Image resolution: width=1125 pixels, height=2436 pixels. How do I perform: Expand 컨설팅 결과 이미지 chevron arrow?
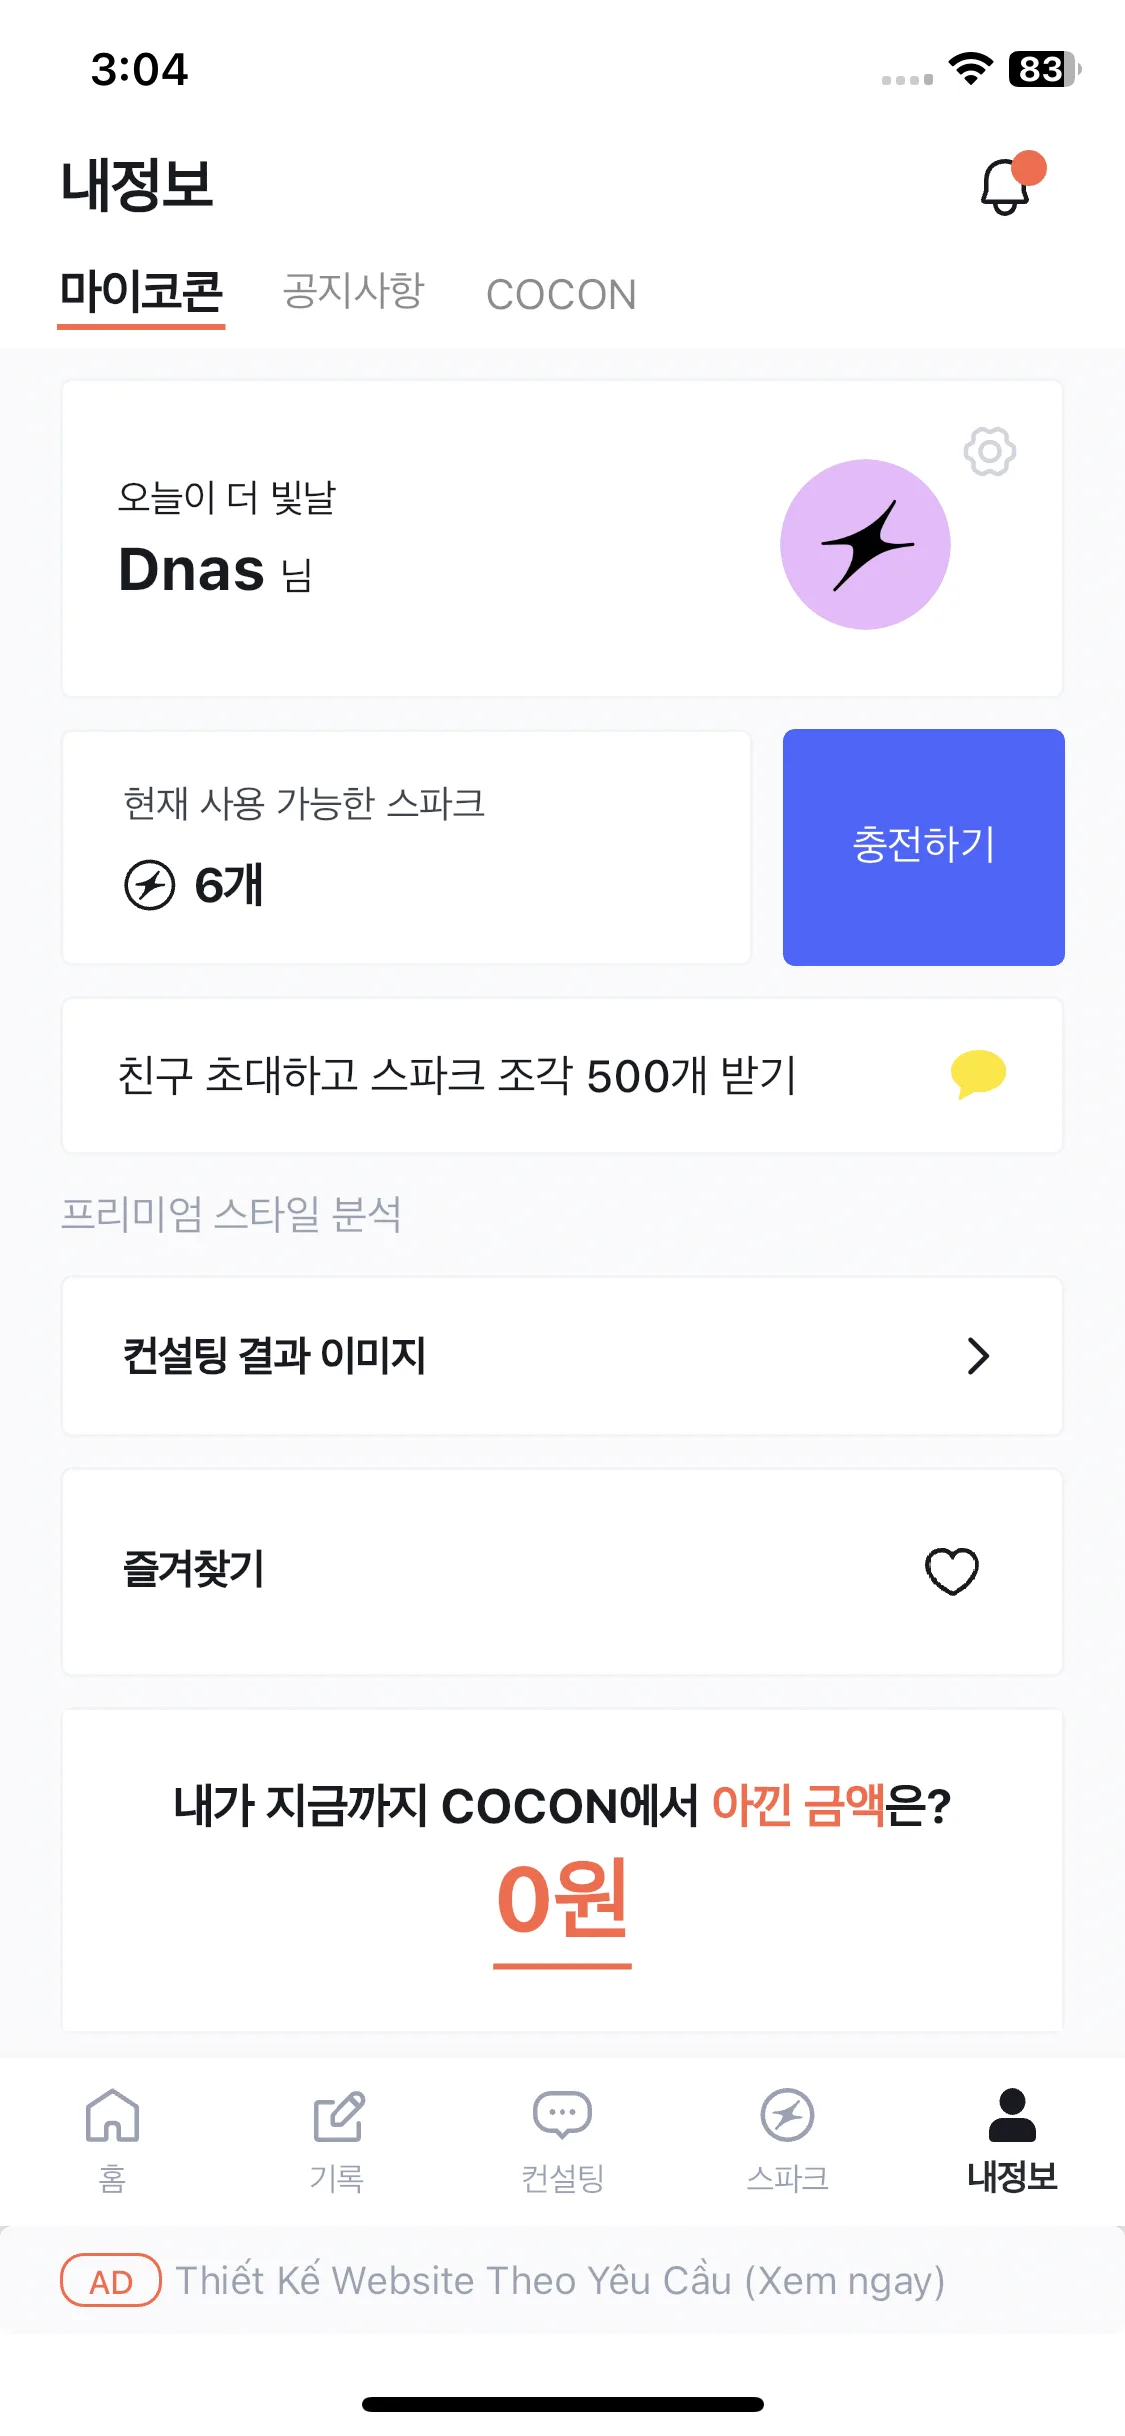[x=978, y=1356]
